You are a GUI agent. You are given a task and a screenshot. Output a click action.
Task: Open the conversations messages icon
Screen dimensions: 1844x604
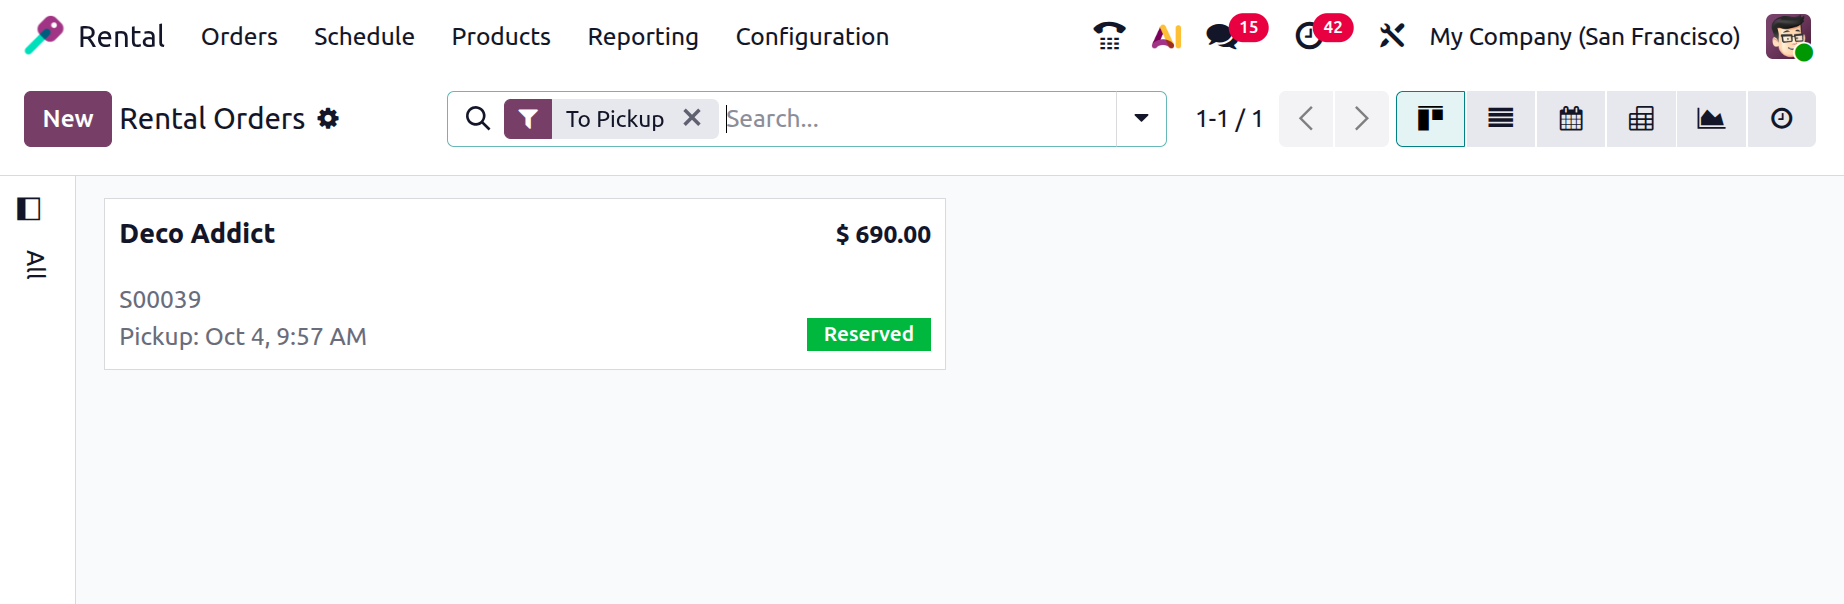(x=1222, y=37)
